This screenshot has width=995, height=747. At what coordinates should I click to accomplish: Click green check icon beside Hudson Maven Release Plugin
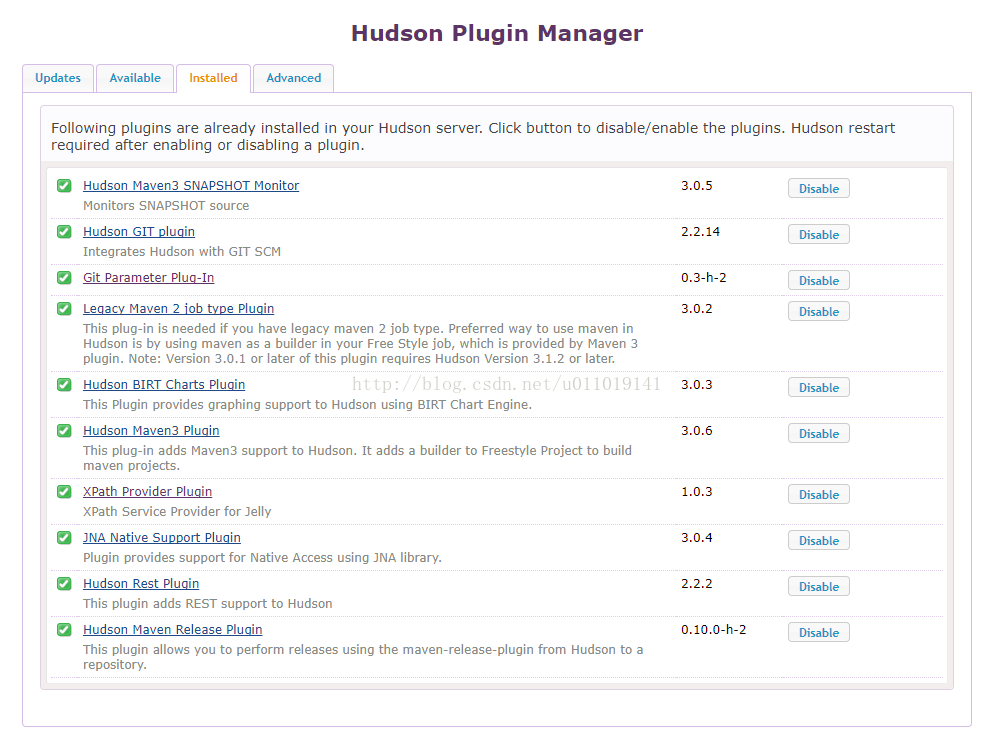[x=64, y=630]
